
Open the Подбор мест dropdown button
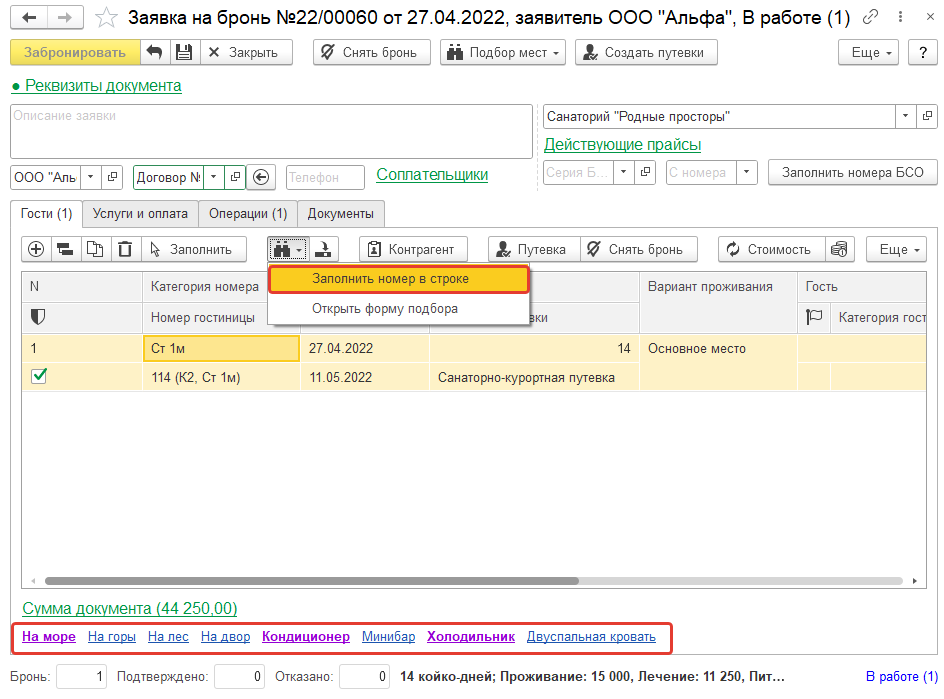click(503, 52)
